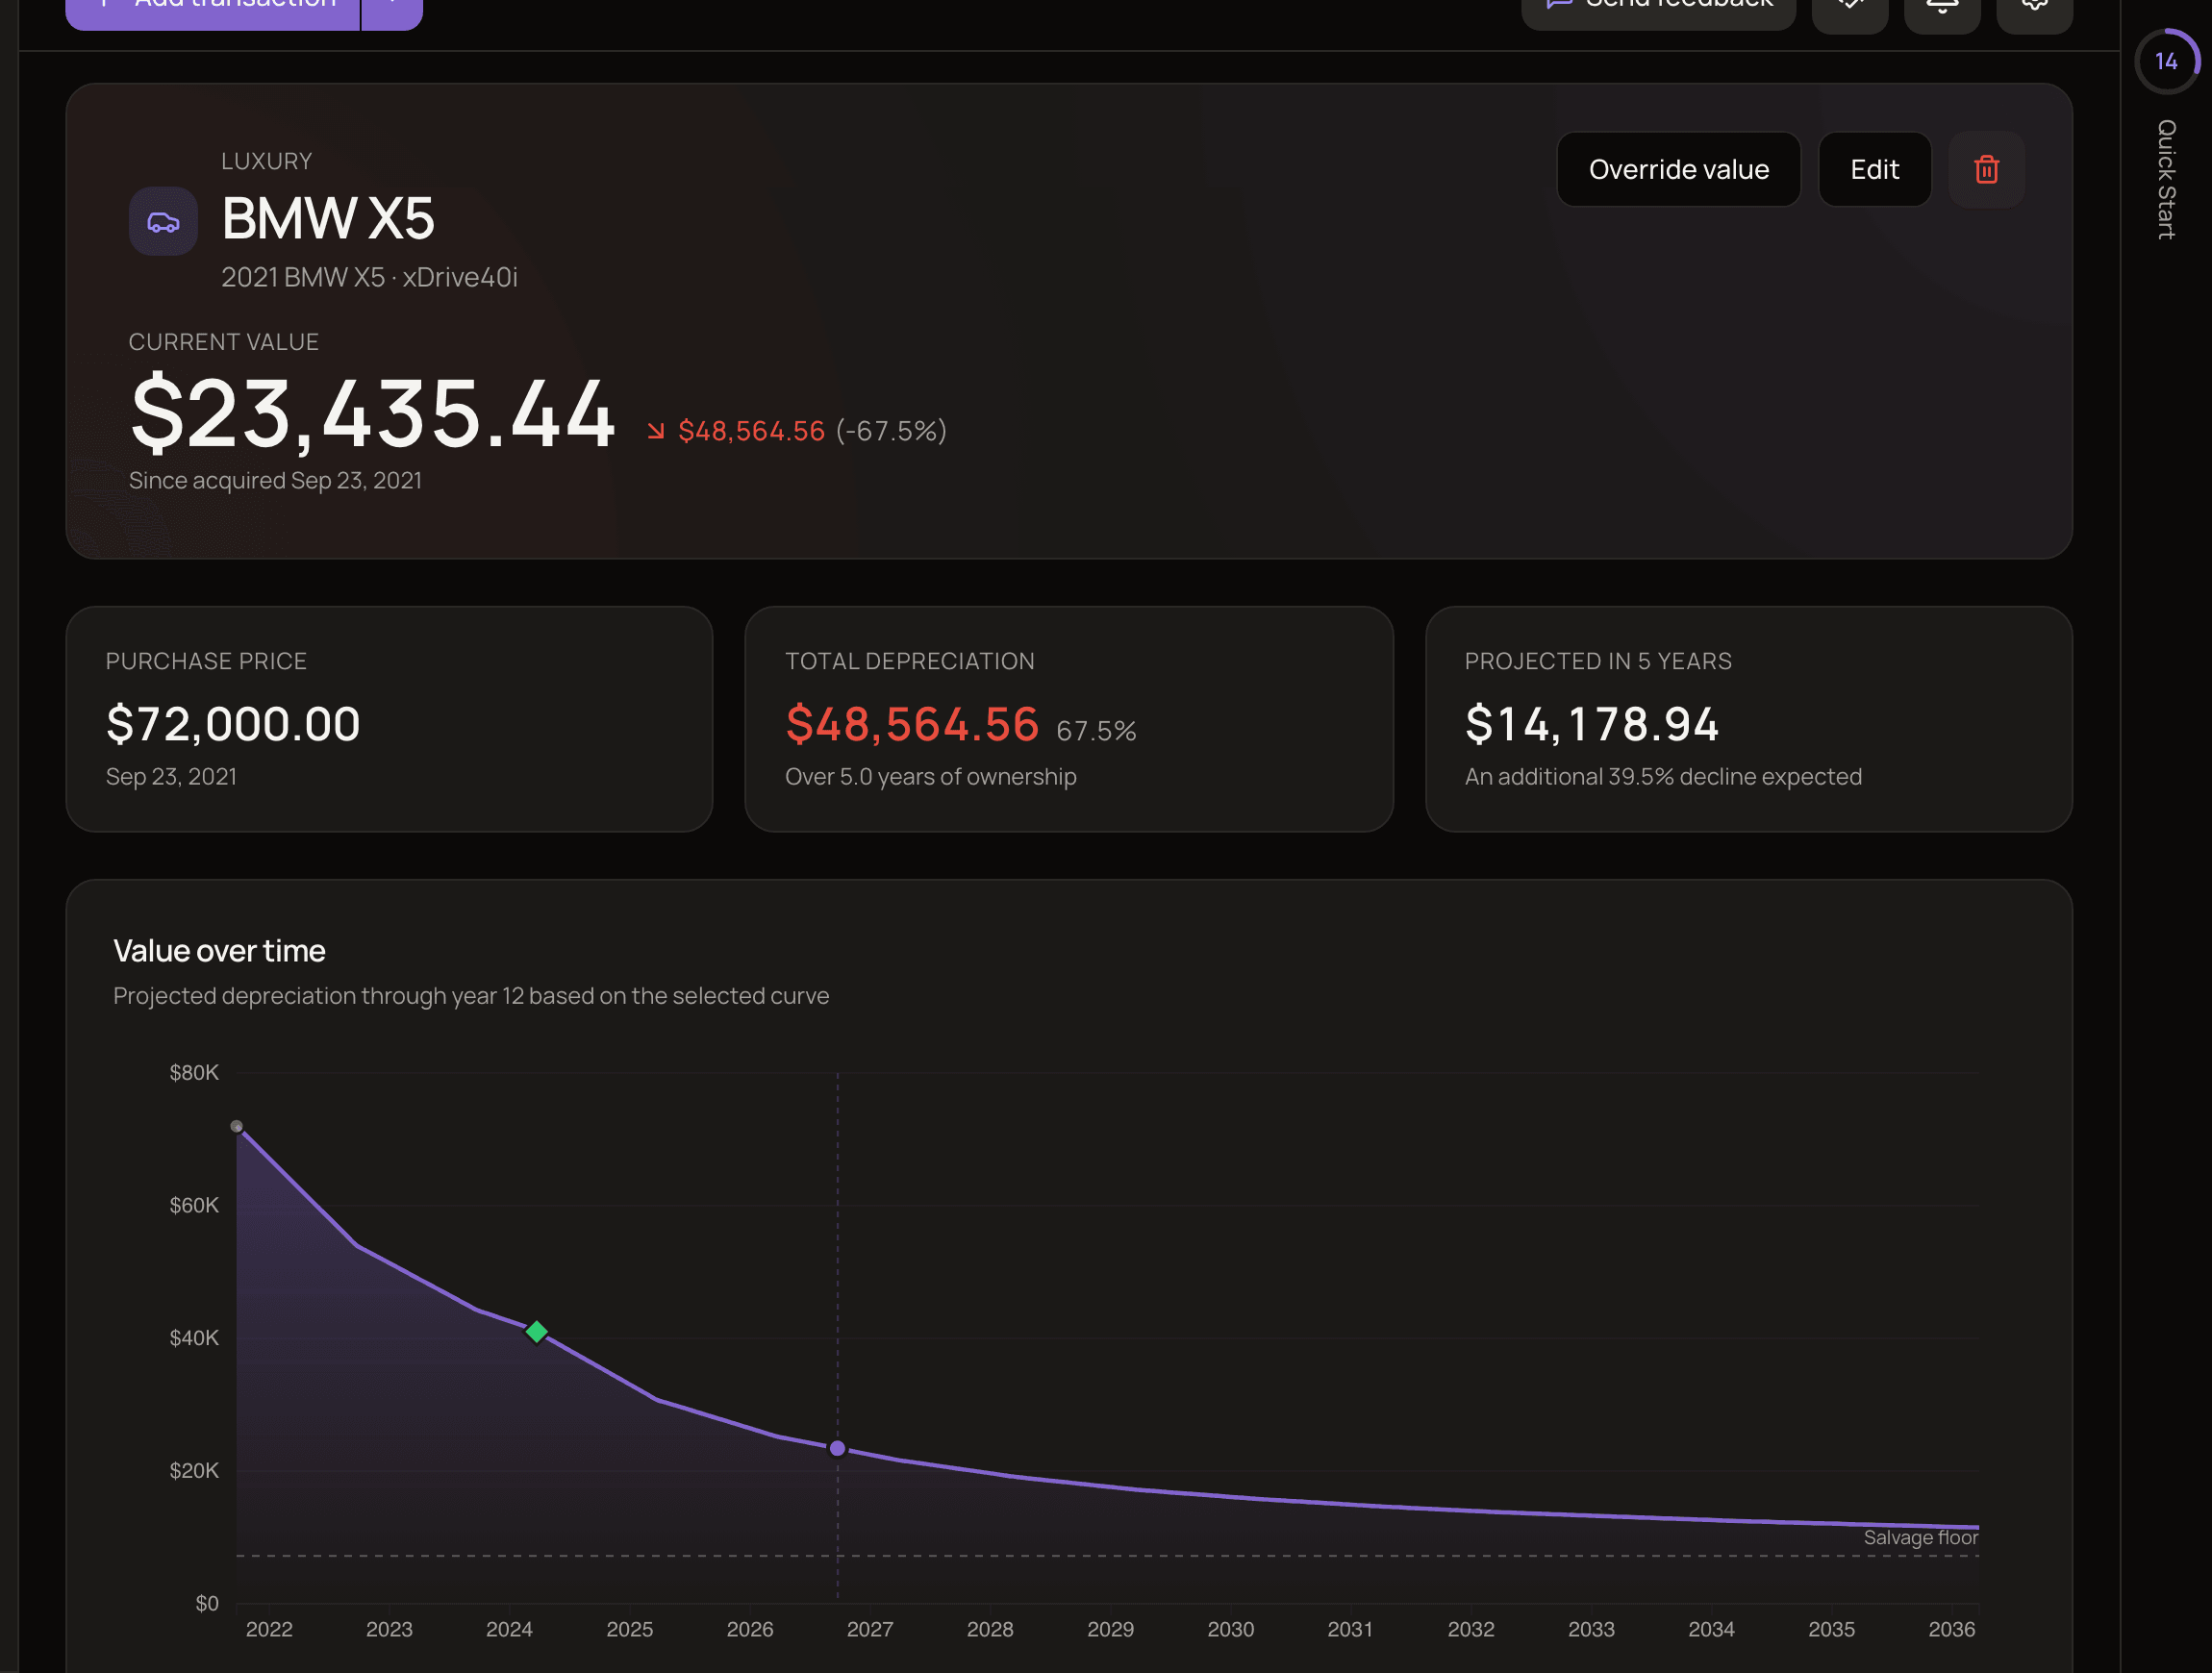Click the Projected depreciation through year 12 subtitle
Screen dimensions: 2212x1673
(x=471, y=996)
